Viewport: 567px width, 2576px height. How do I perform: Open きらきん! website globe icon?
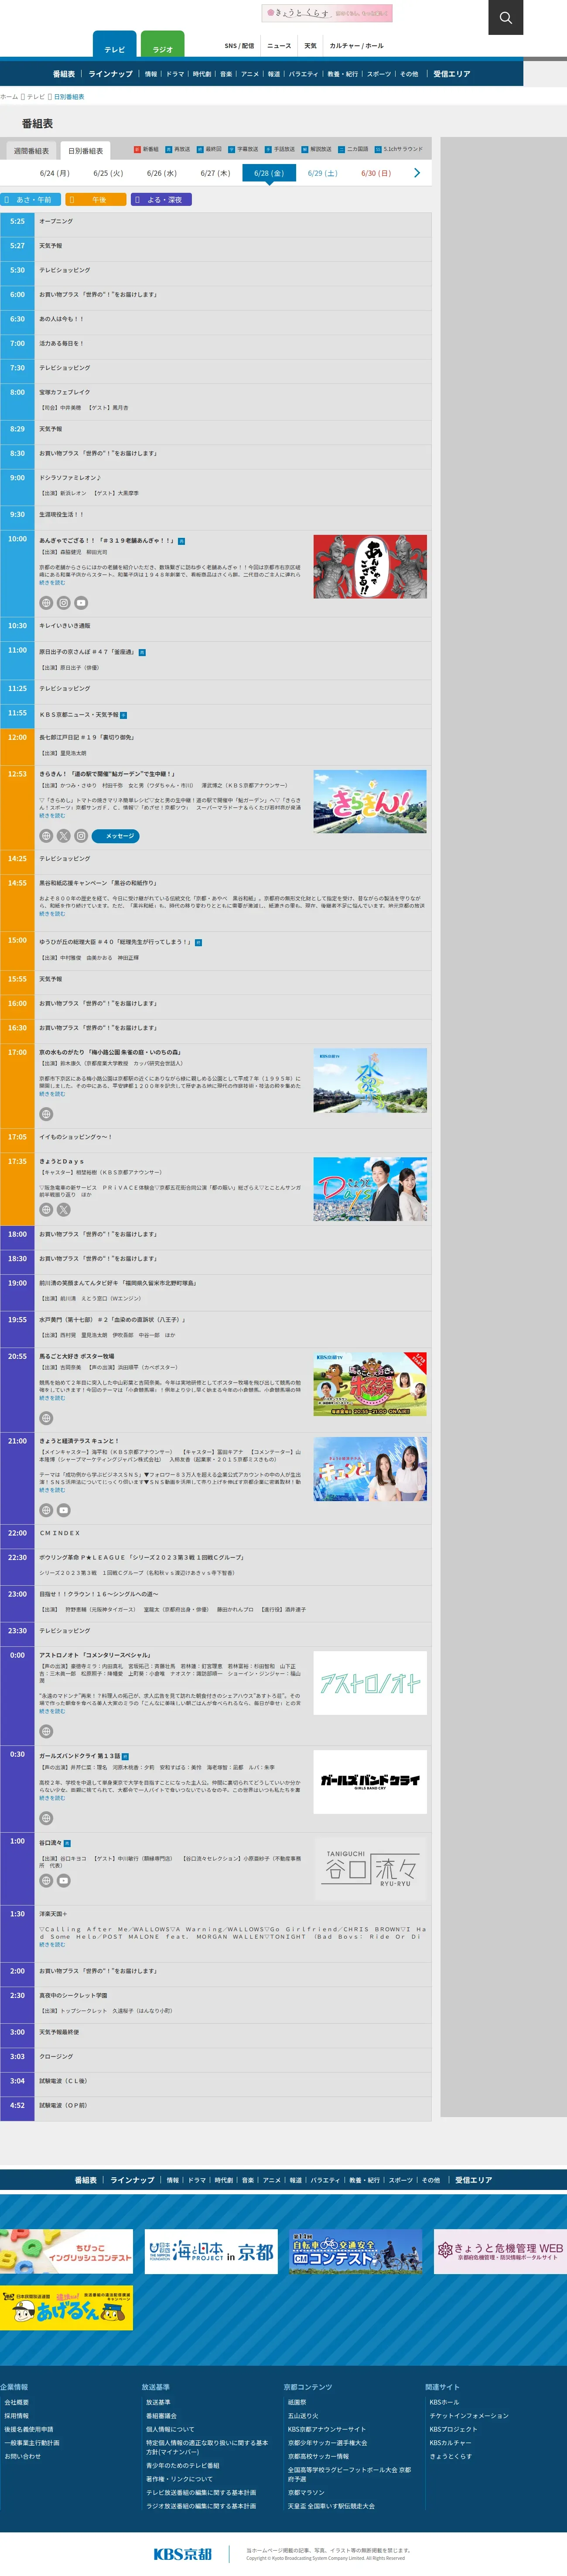pos(46,836)
